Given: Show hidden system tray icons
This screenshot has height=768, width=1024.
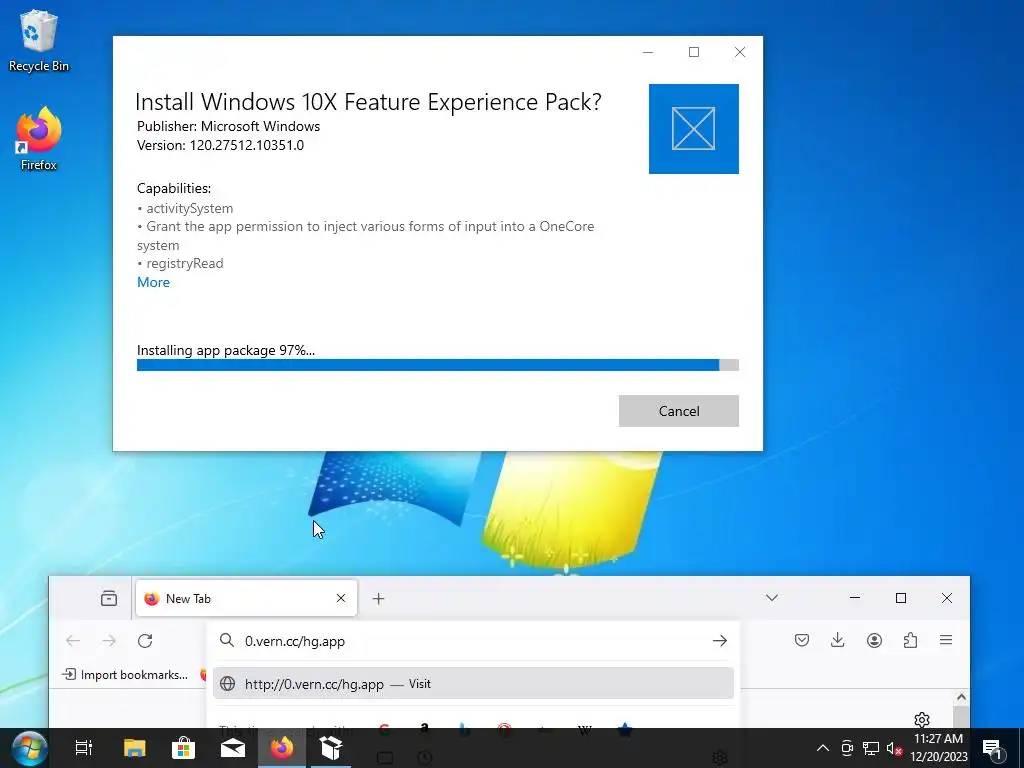Looking at the screenshot, I should [823, 748].
